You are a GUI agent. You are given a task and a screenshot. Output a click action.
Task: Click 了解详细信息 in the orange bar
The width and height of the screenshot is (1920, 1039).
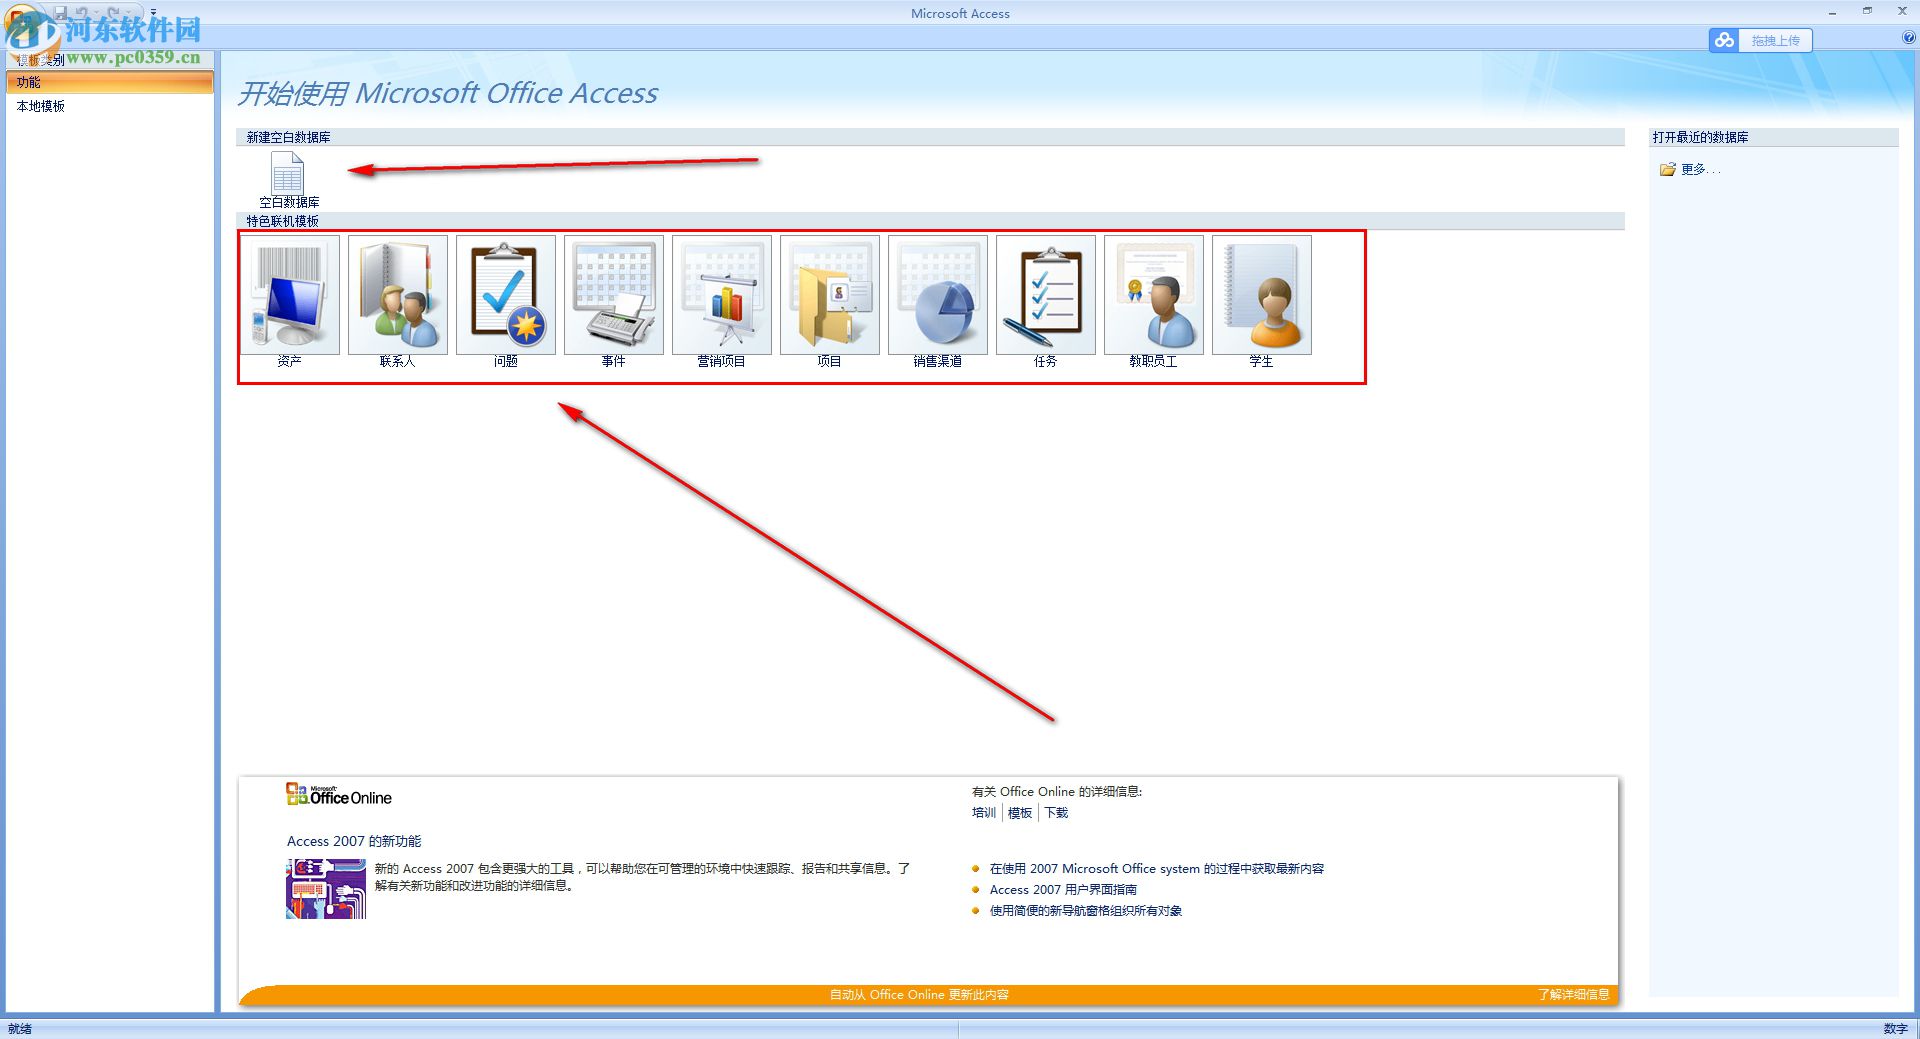click(1574, 995)
